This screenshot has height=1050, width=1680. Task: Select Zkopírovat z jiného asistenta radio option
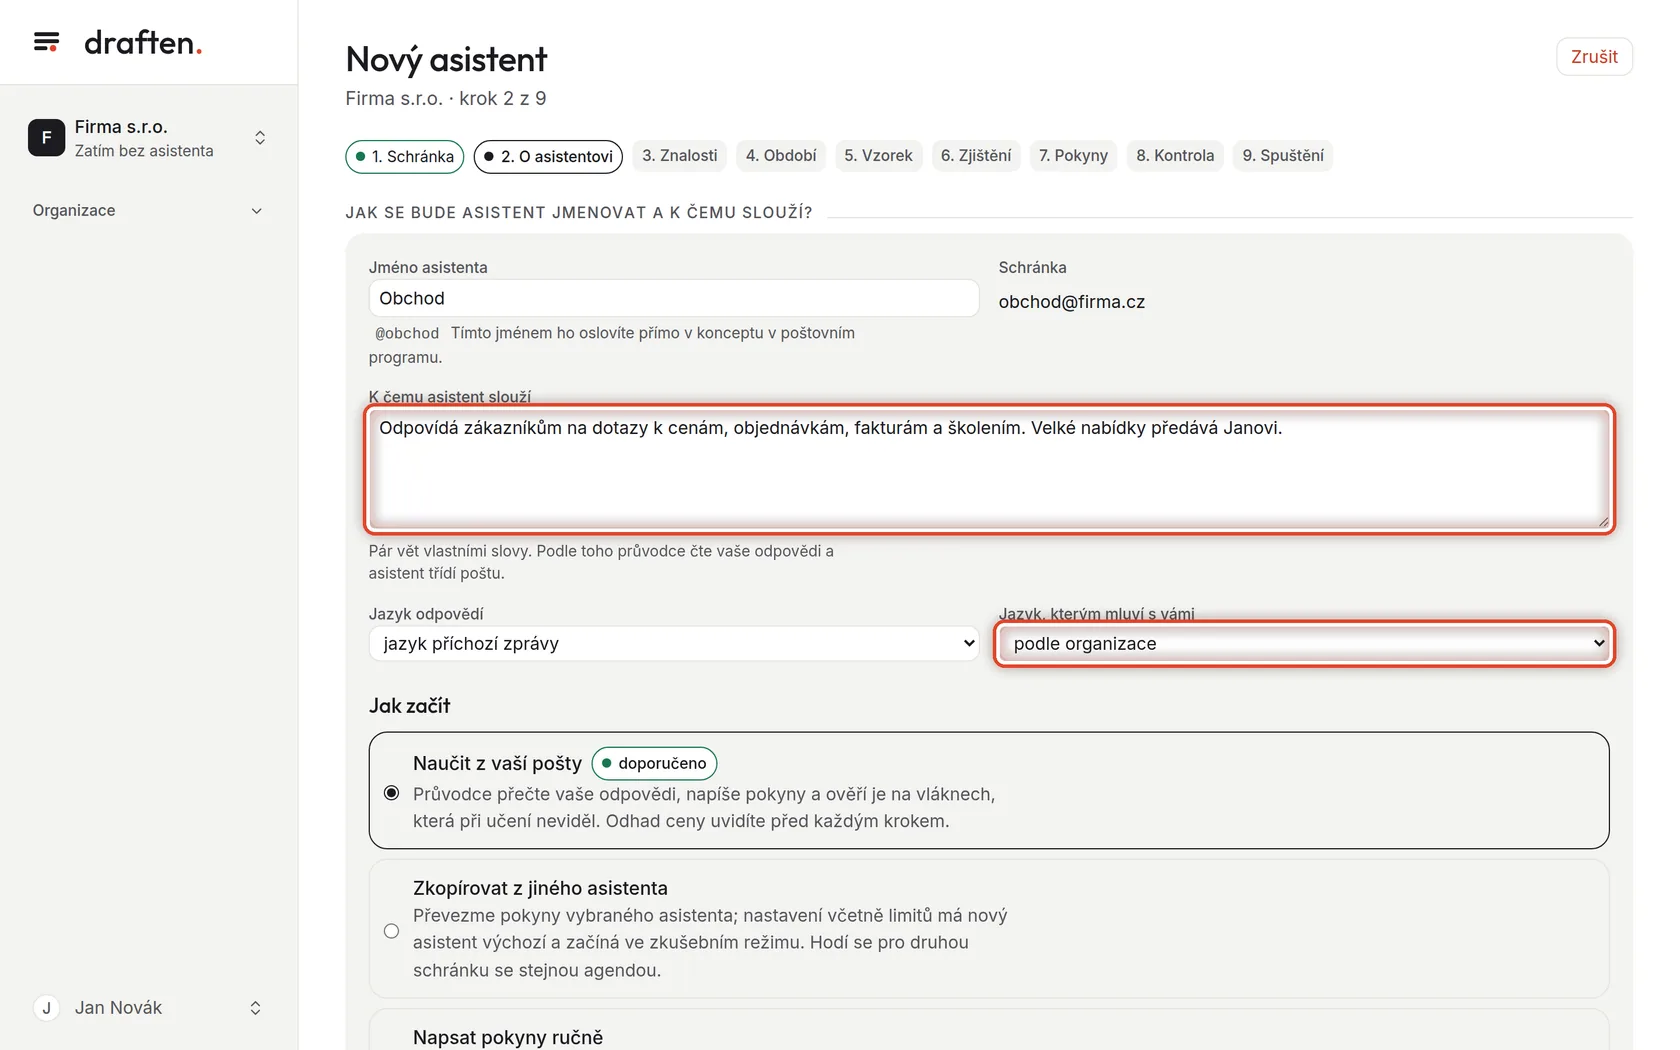point(391,931)
